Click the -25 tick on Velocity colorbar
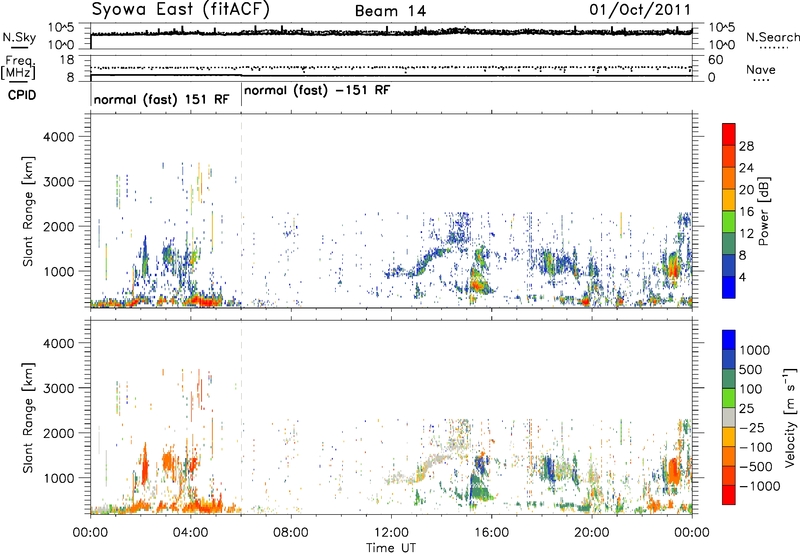800x554 pixels. click(752, 428)
